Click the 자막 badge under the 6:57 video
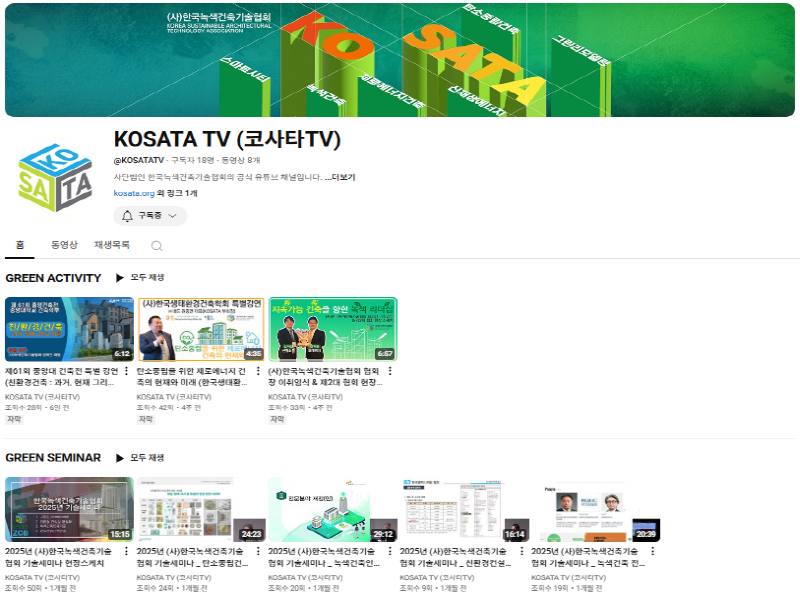 tap(277, 419)
